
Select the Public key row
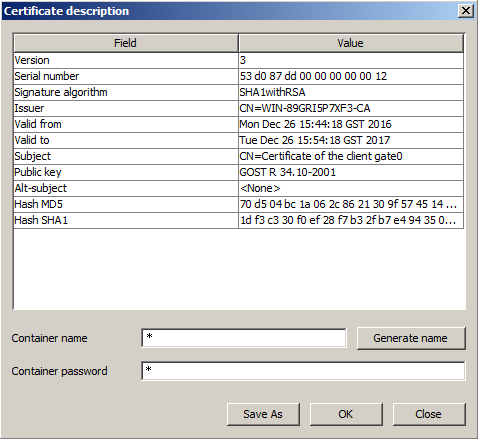(238, 172)
